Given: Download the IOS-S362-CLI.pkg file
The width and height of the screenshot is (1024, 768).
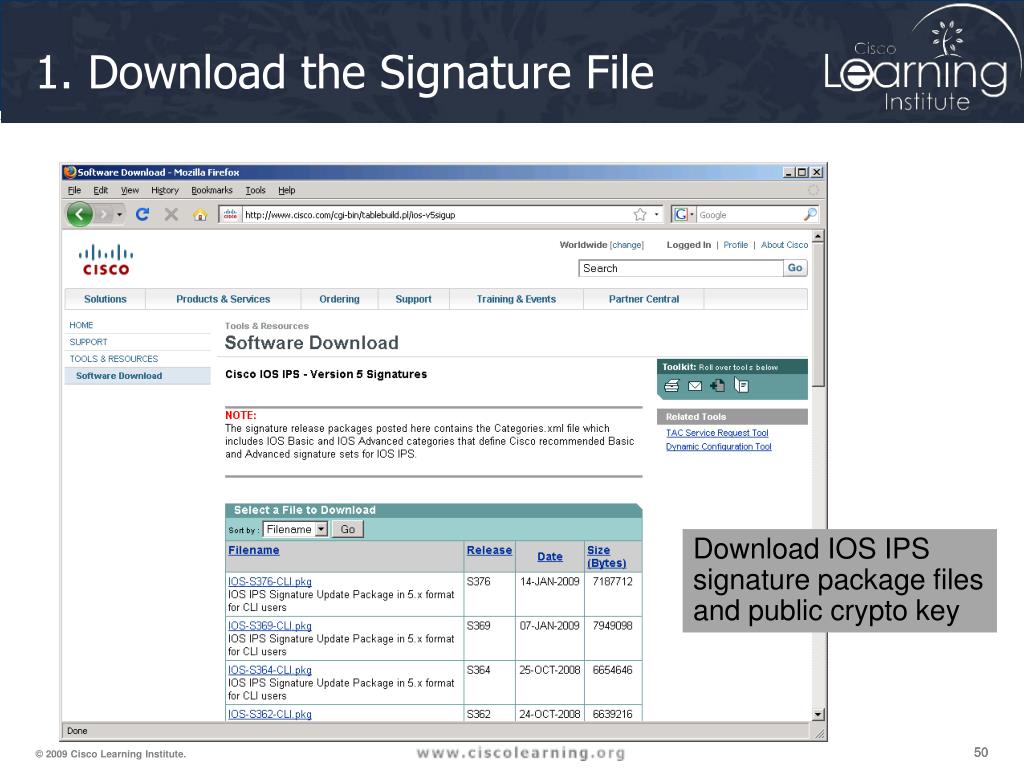Looking at the screenshot, I should pyautogui.click(x=270, y=714).
